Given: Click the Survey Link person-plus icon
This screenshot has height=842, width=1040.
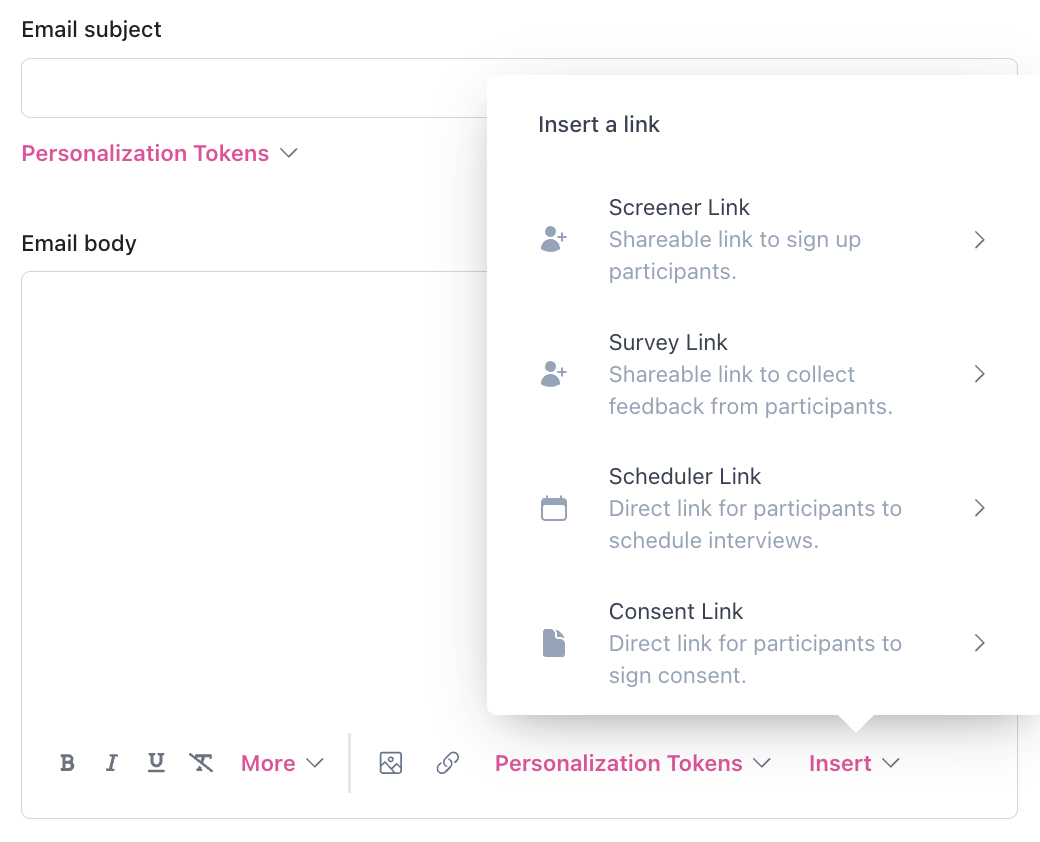Looking at the screenshot, I should click(x=553, y=374).
